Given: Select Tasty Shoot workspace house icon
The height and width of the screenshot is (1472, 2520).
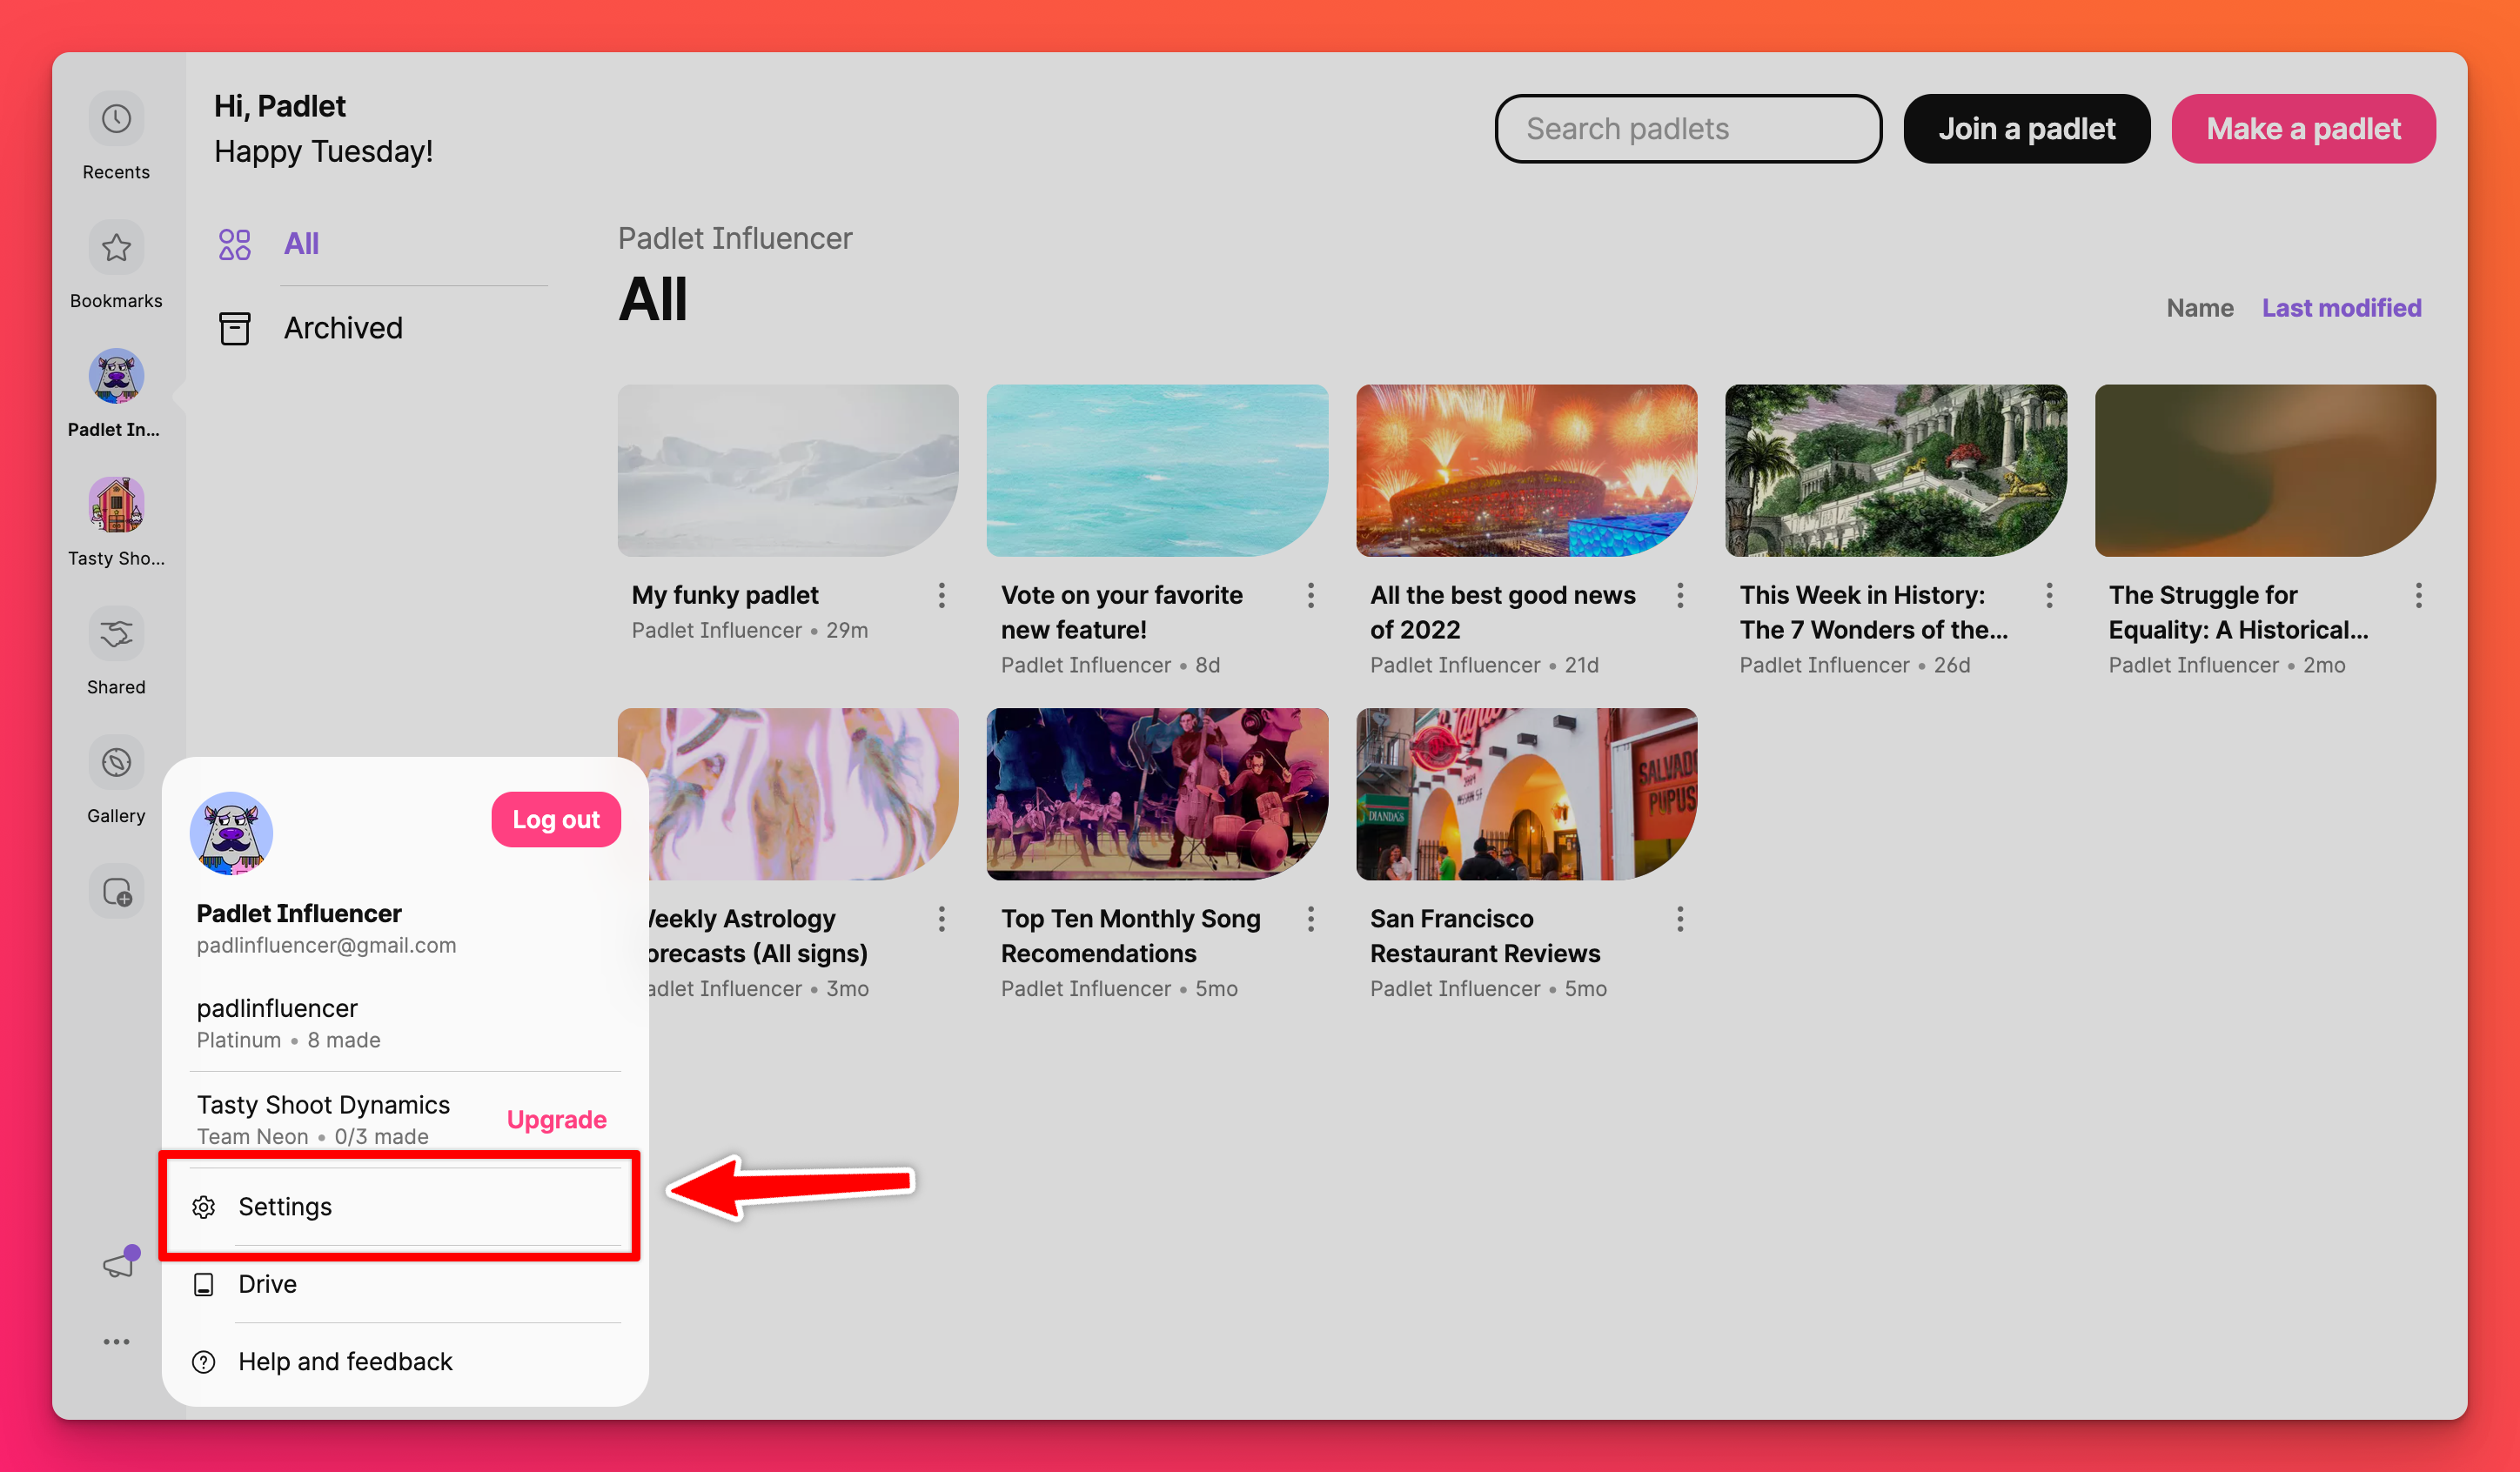Looking at the screenshot, I should [116, 504].
